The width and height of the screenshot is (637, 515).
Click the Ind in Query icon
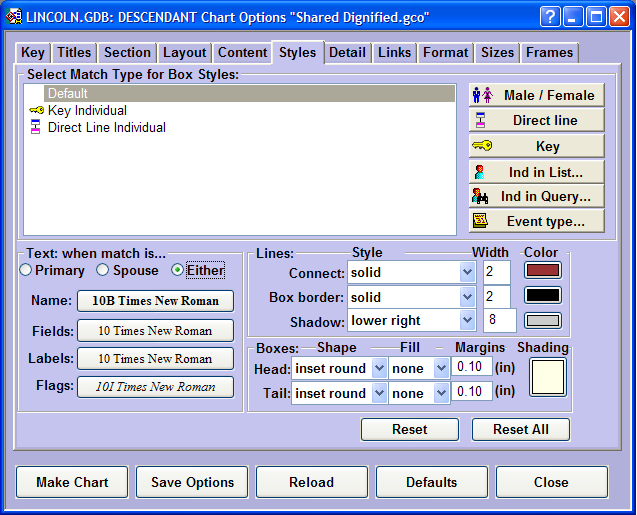pyautogui.click(x=481, y=197)
